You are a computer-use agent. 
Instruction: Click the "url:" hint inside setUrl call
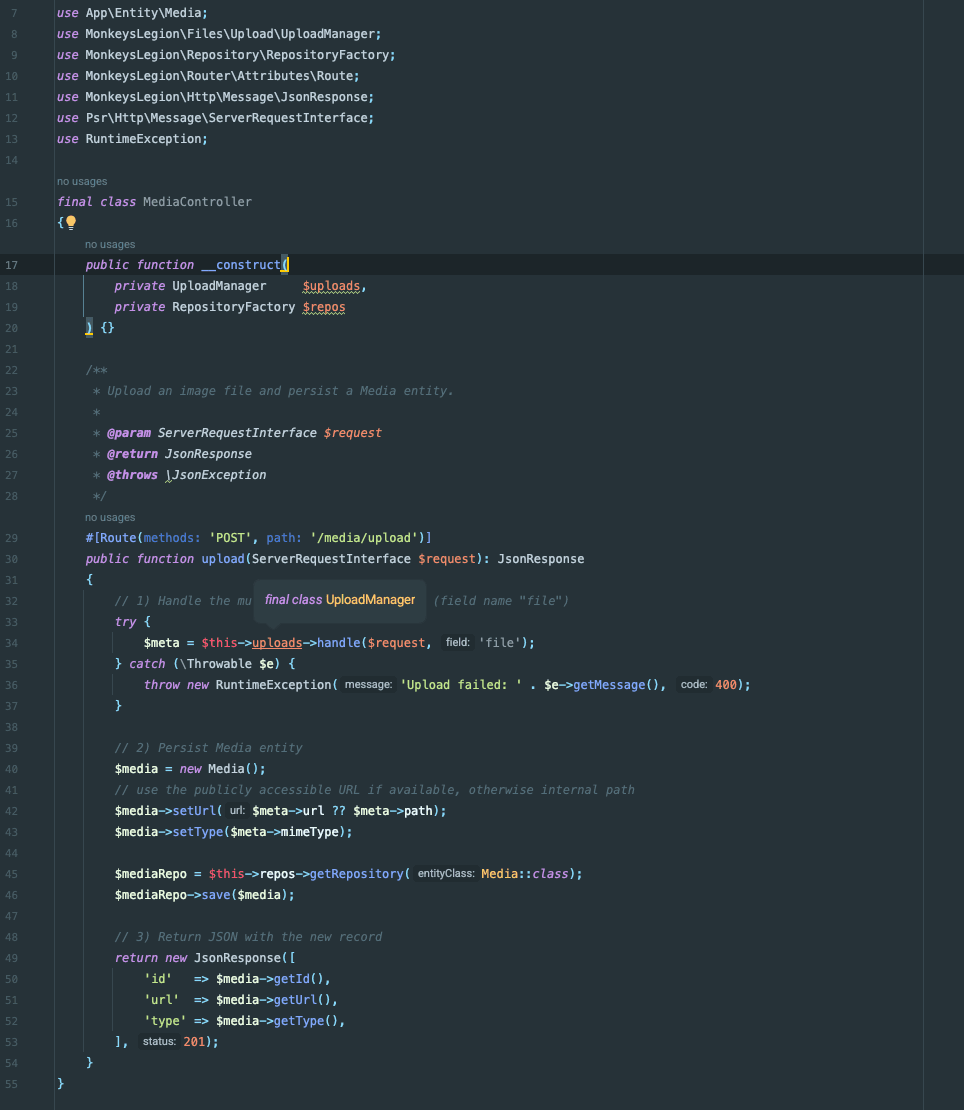237,811
